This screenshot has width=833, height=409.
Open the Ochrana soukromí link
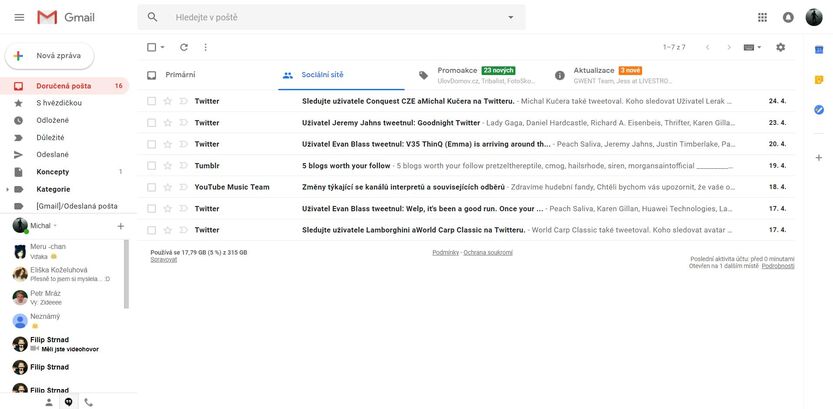click(488, 253)
